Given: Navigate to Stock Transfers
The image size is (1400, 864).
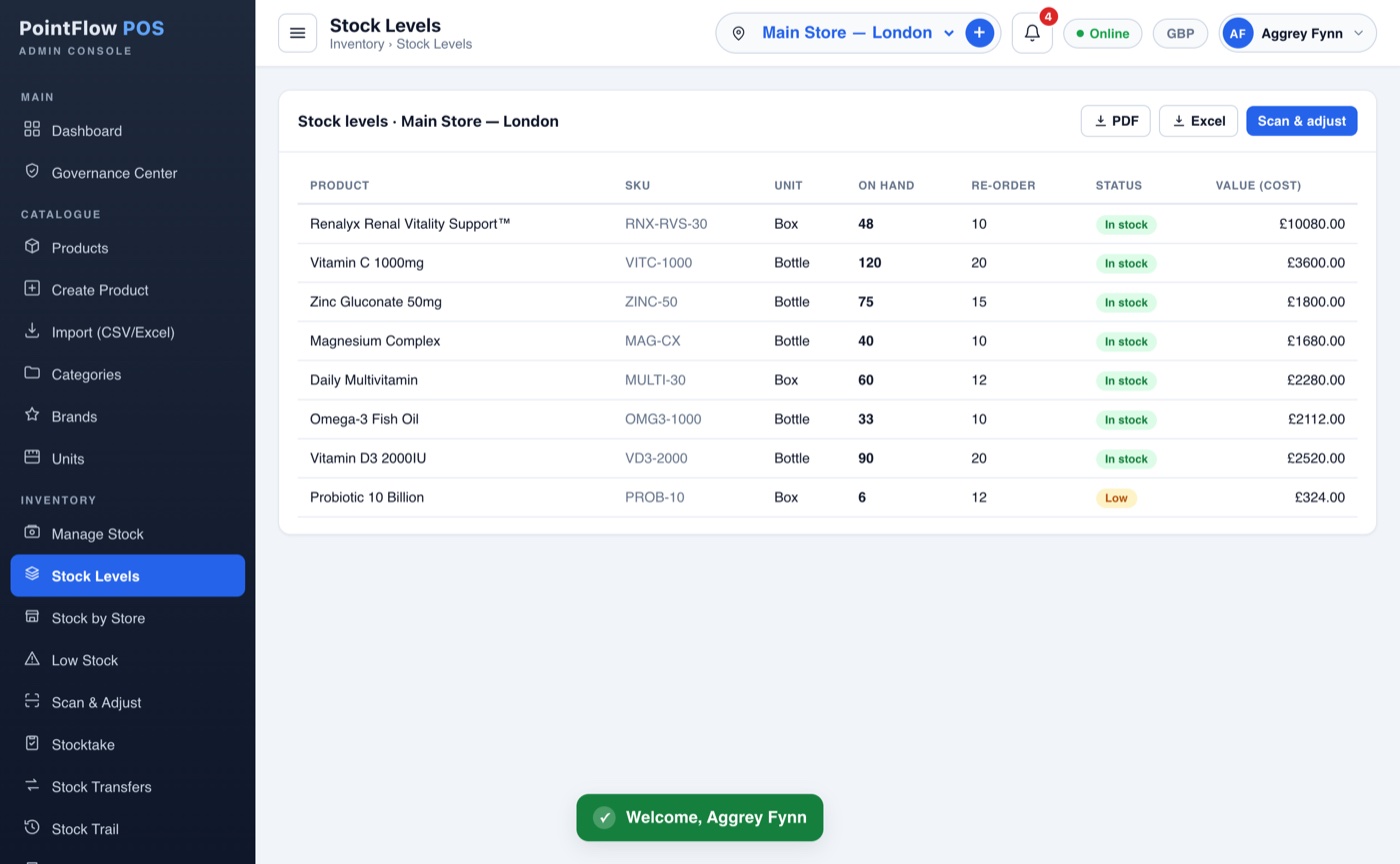Looking at the screenshot, I should pos(128,786).
